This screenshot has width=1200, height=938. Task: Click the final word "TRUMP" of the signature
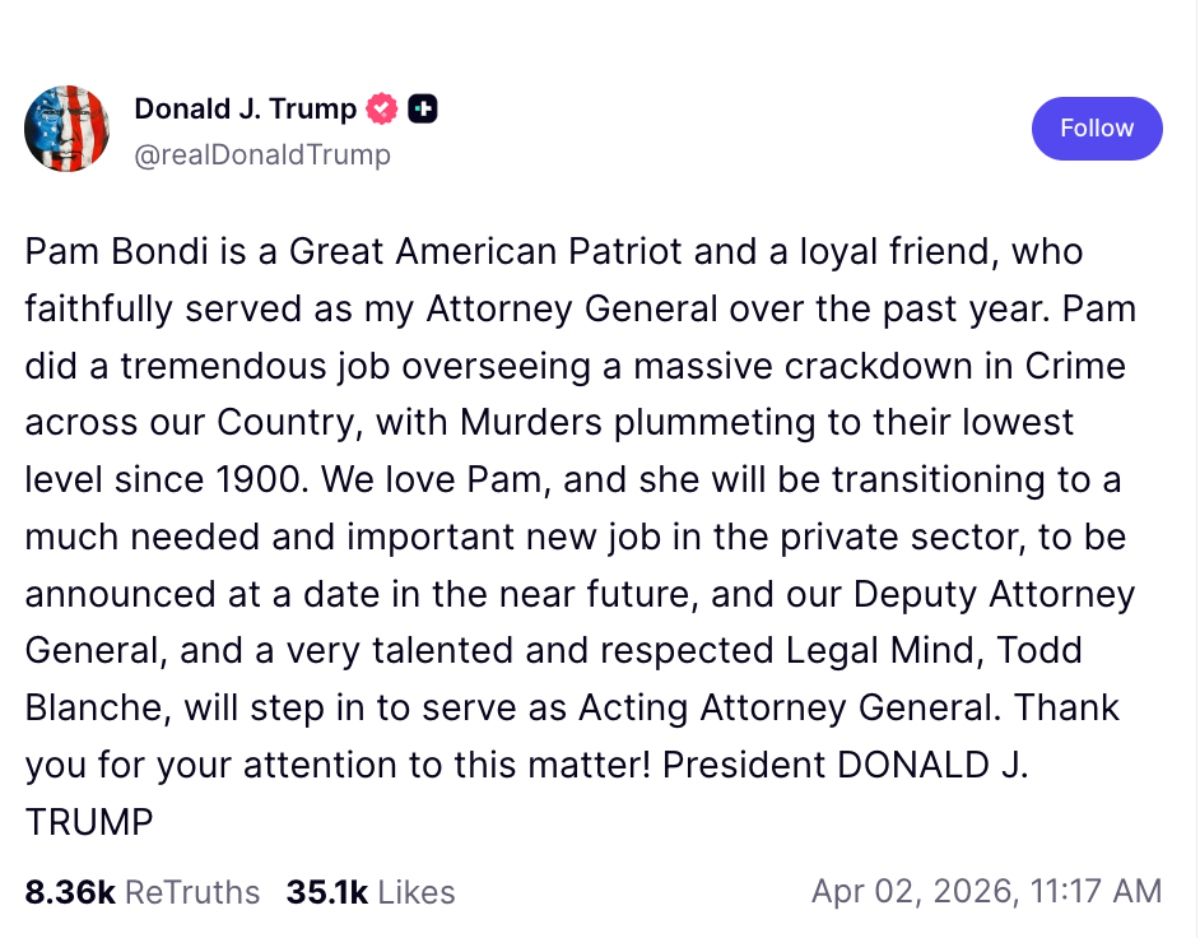click(x=89, y=822)
